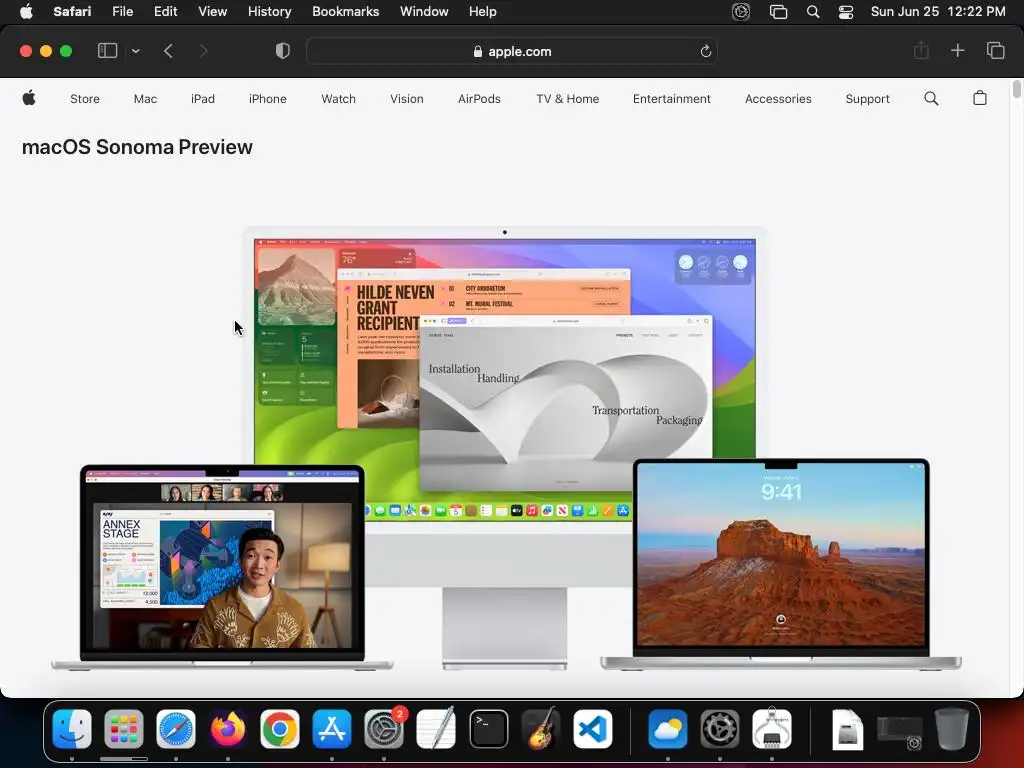Open System Information from the Dock
Viewport: 1024px width, 768px height.
pyautogui.click(x=772, y=728)
